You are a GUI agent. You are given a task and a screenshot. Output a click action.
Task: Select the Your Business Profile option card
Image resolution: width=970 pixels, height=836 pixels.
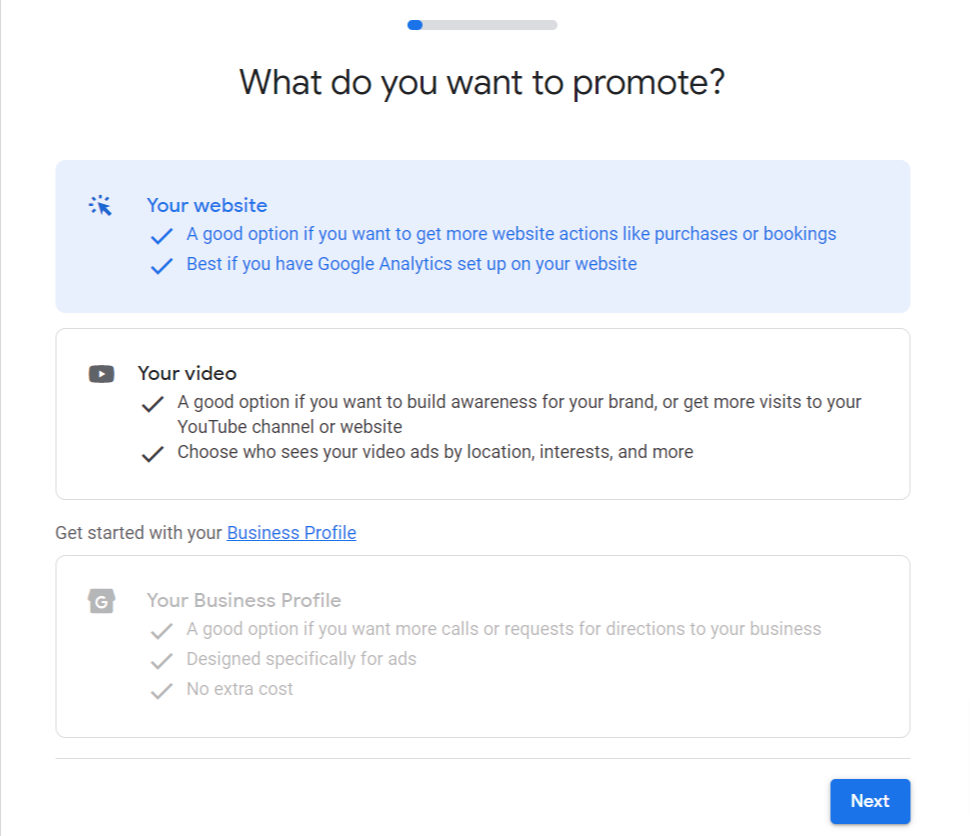[483, 646]
